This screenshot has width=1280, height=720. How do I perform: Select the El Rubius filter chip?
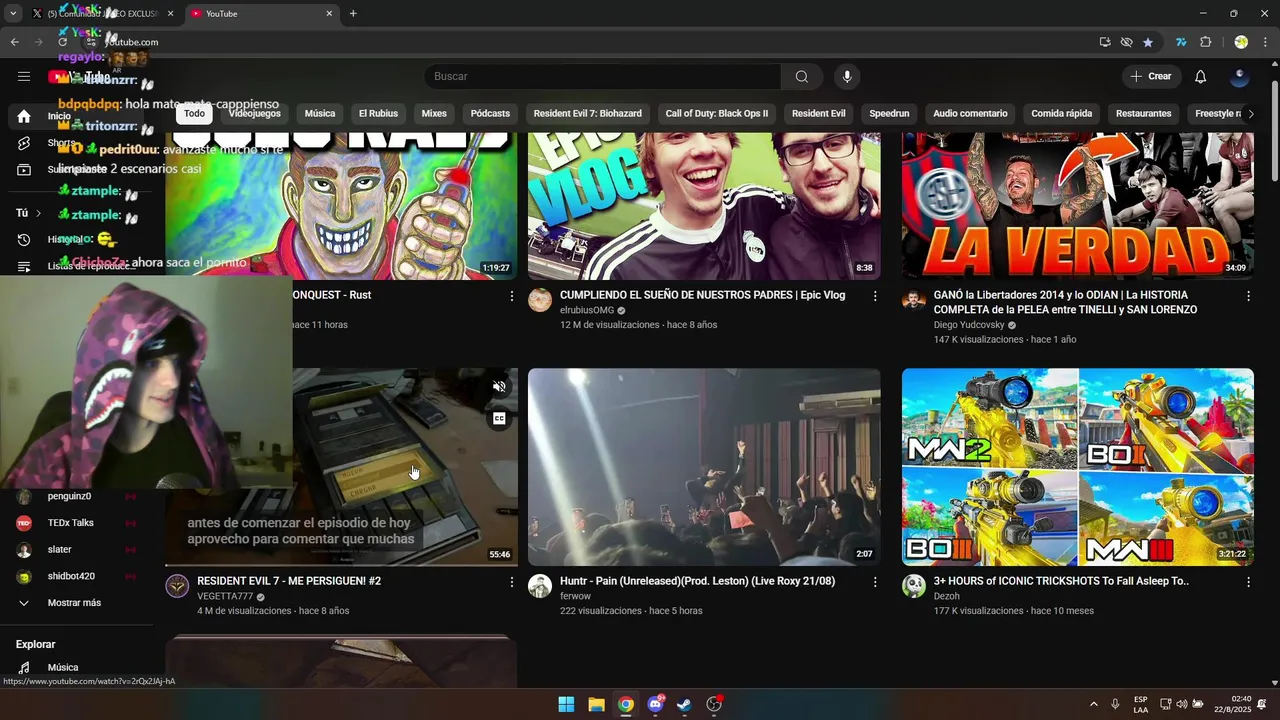coord(378,114)
